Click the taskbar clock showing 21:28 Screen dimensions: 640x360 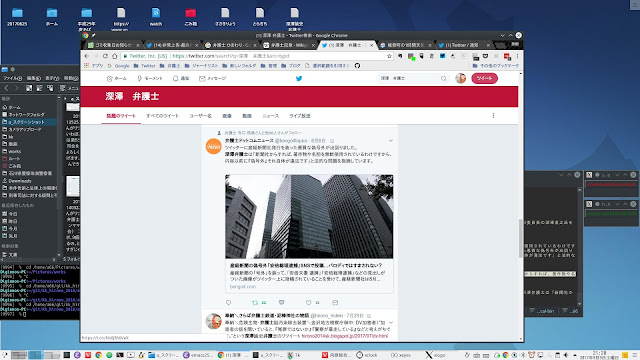(599, 355)
